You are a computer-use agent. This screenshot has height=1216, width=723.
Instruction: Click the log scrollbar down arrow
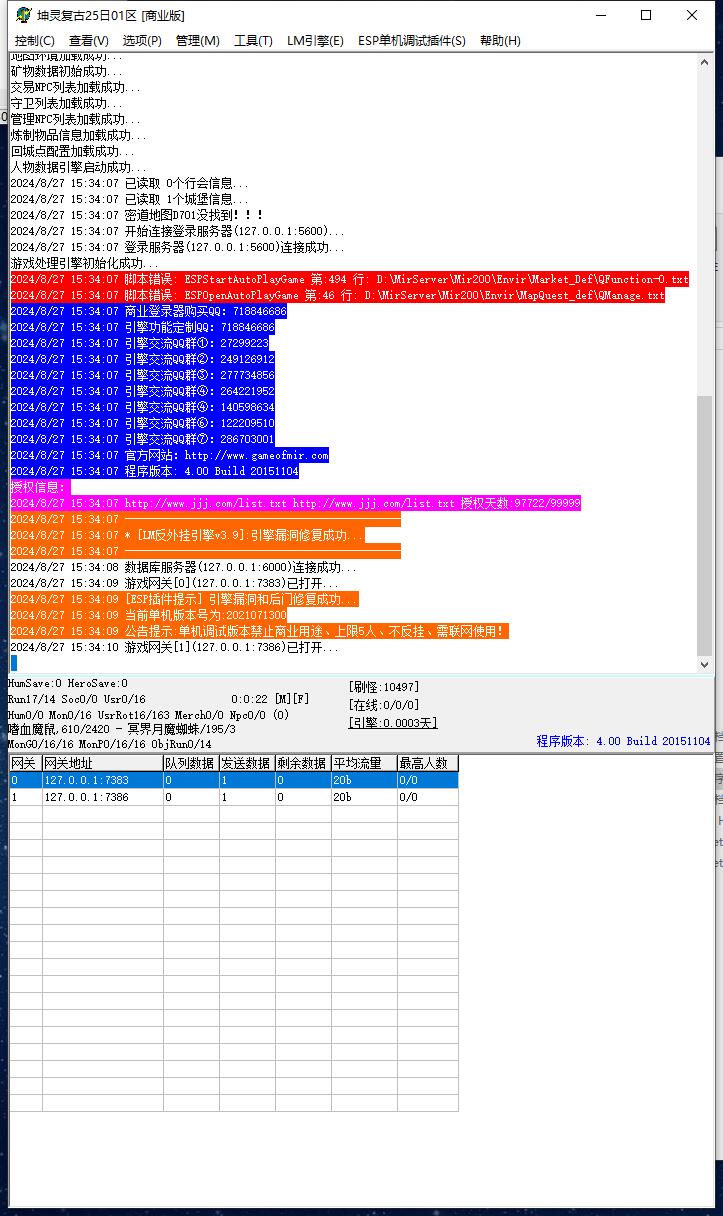click(705, 664)
